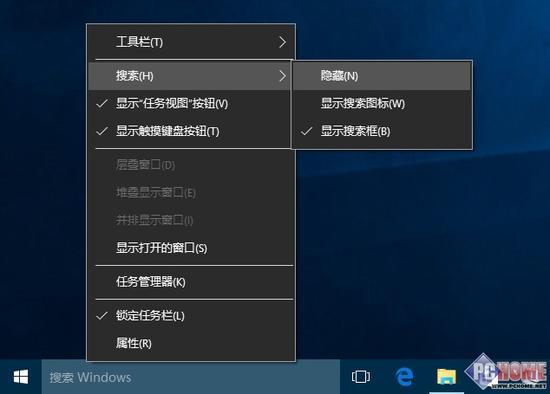Toggle 显示触摸键盘按钮(T) option

tap(189, 131)
